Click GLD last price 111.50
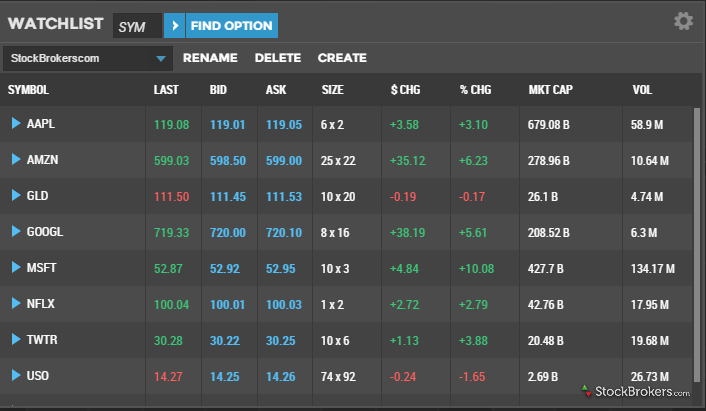The height and width of the screenshot is (411, 706). point(172,197)
